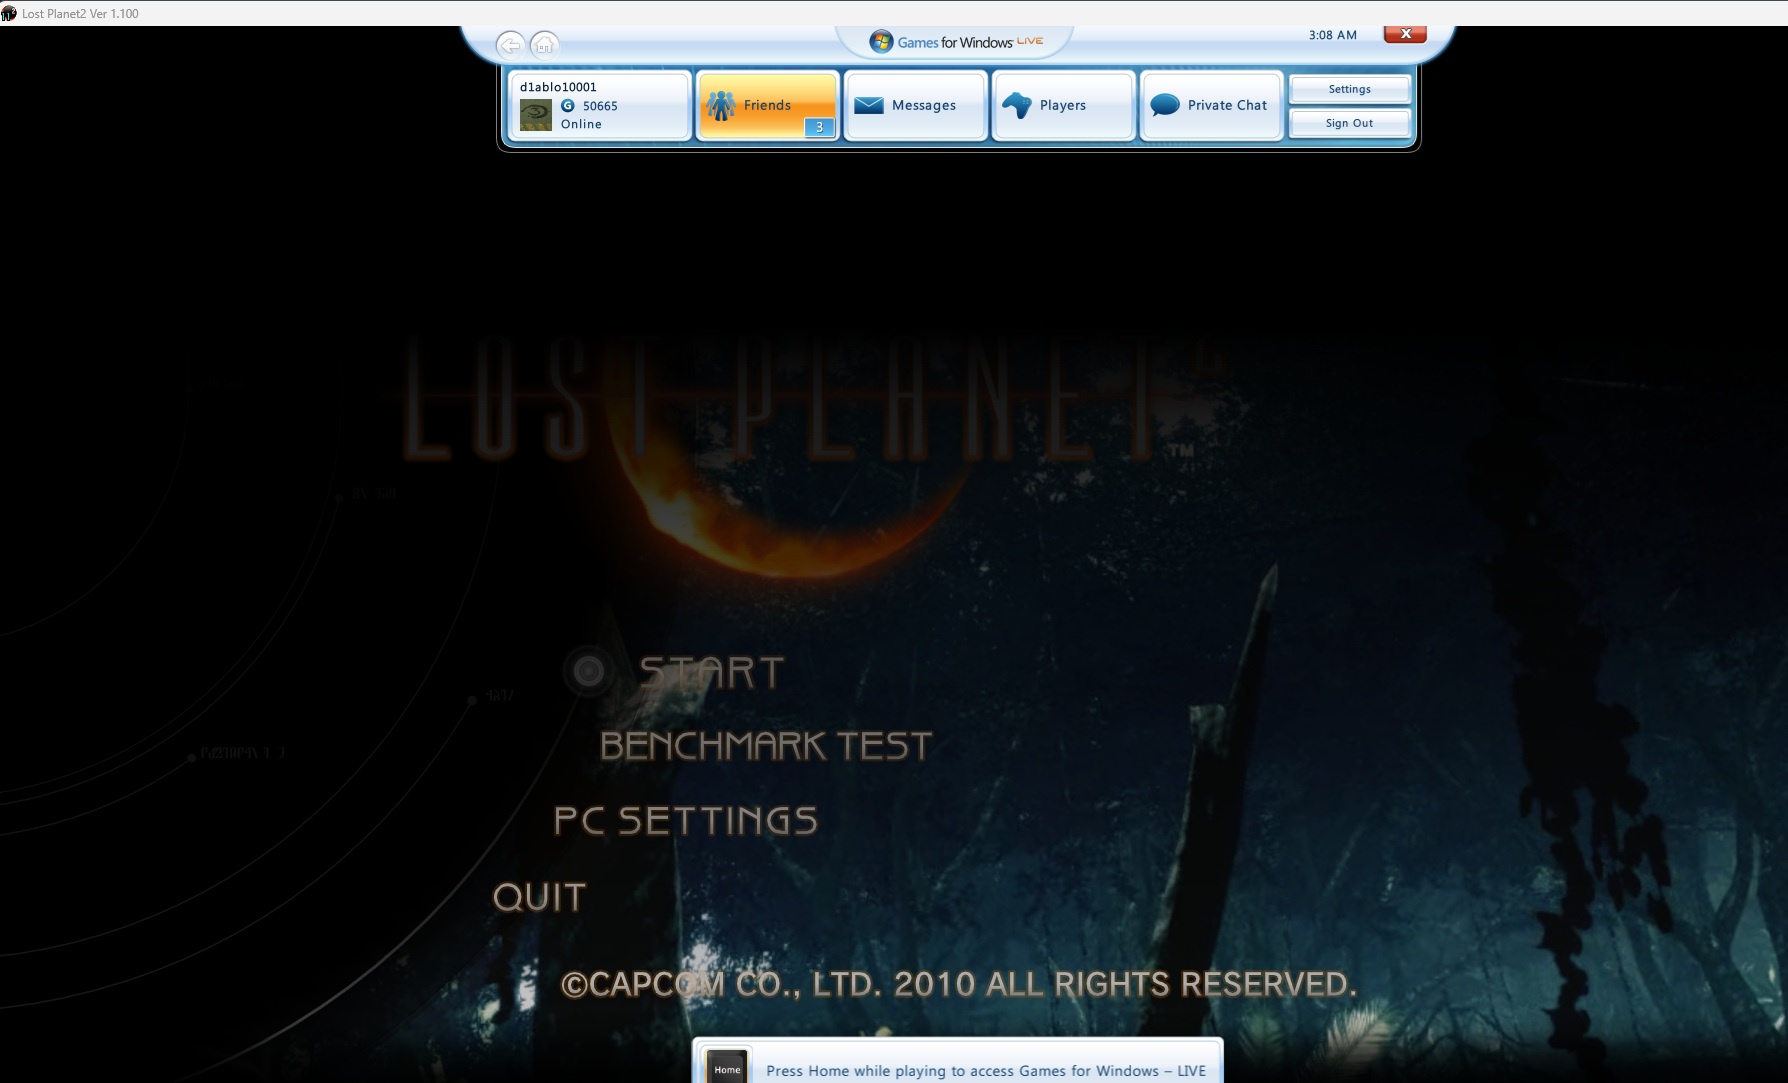Click the Players controller icon

[1017, 105]
